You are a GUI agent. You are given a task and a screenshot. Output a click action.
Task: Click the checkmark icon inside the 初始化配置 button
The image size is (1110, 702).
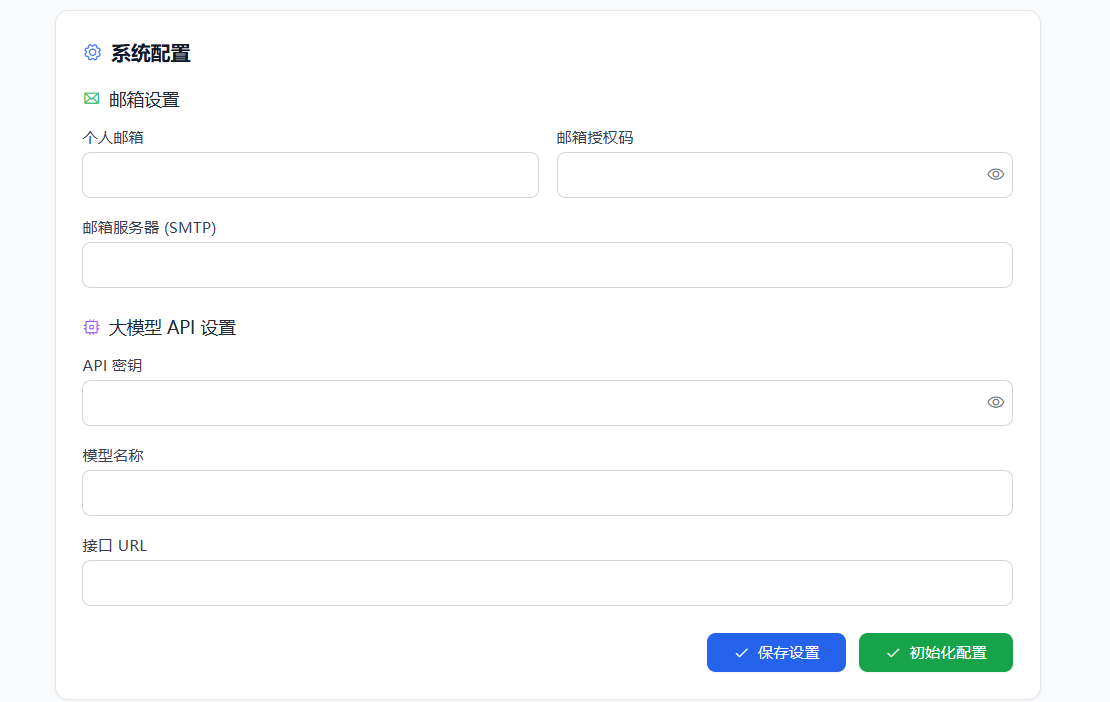(x=892, y=652)
